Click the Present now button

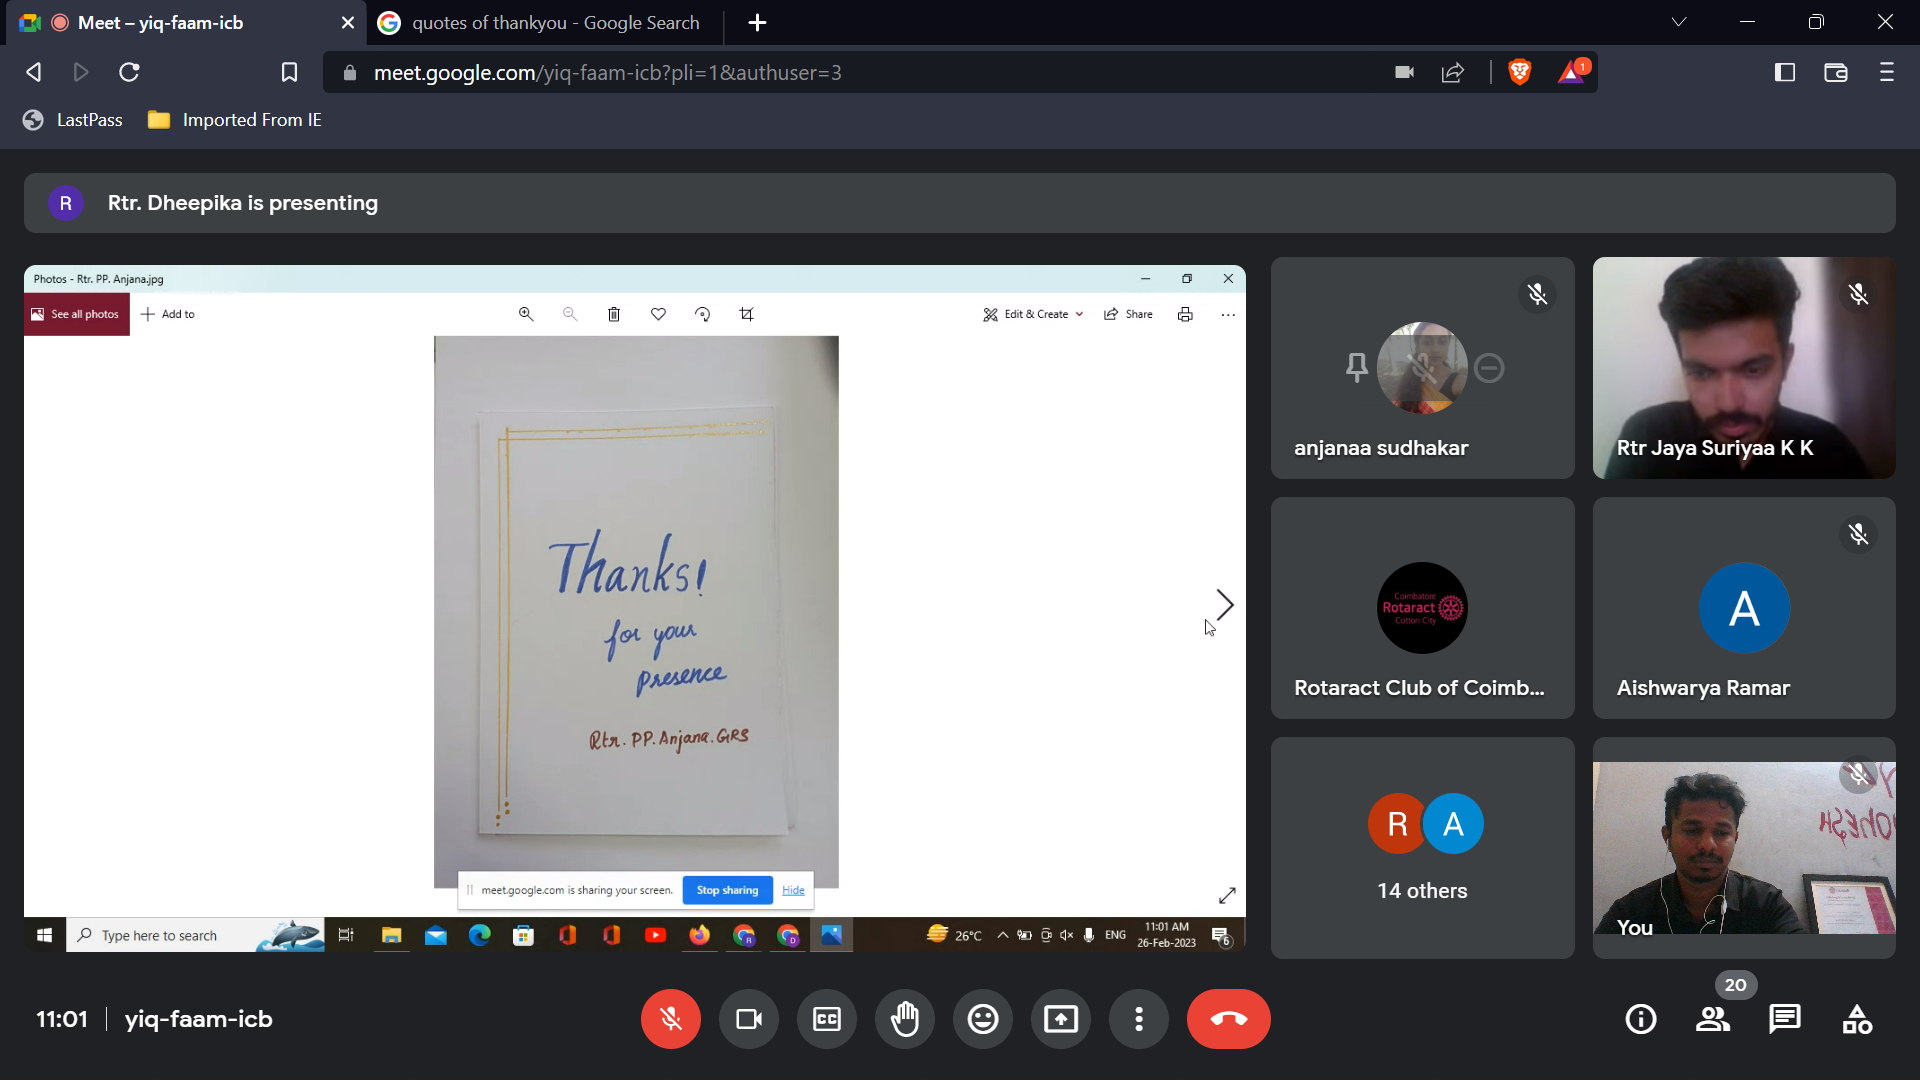pos(1061,1019)
